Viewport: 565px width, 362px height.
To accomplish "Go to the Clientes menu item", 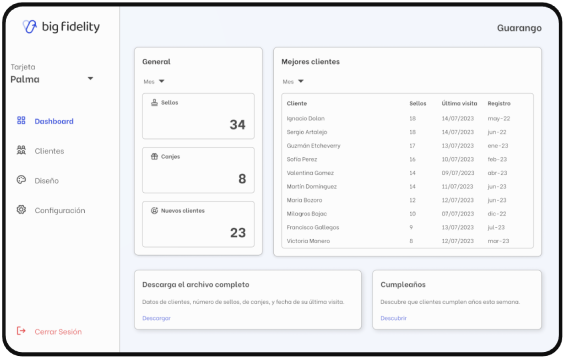I will [49, 151].
